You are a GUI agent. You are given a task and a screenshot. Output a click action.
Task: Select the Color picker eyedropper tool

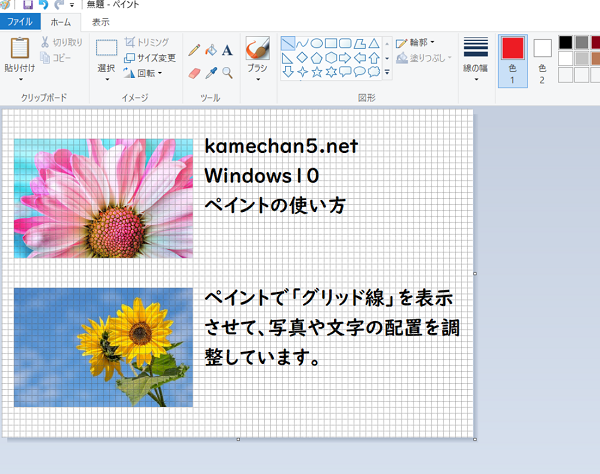pos(211,73)
